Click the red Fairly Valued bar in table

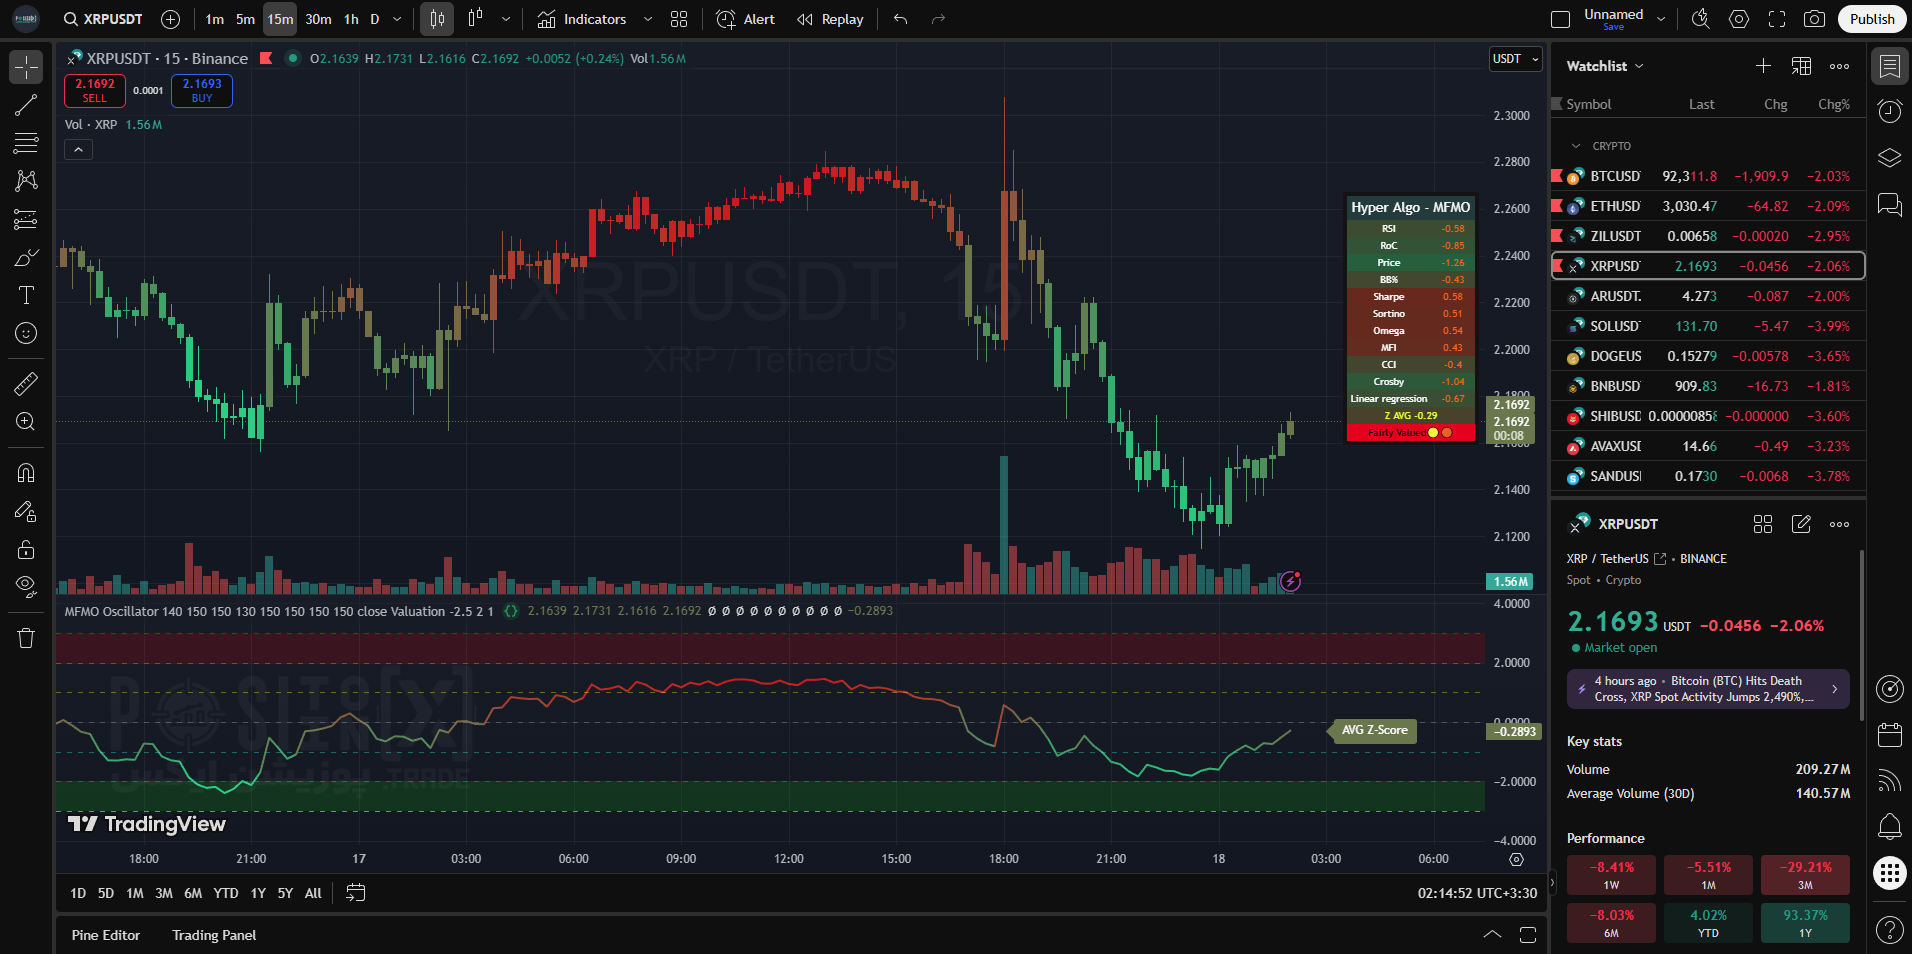coord(1410,433)
